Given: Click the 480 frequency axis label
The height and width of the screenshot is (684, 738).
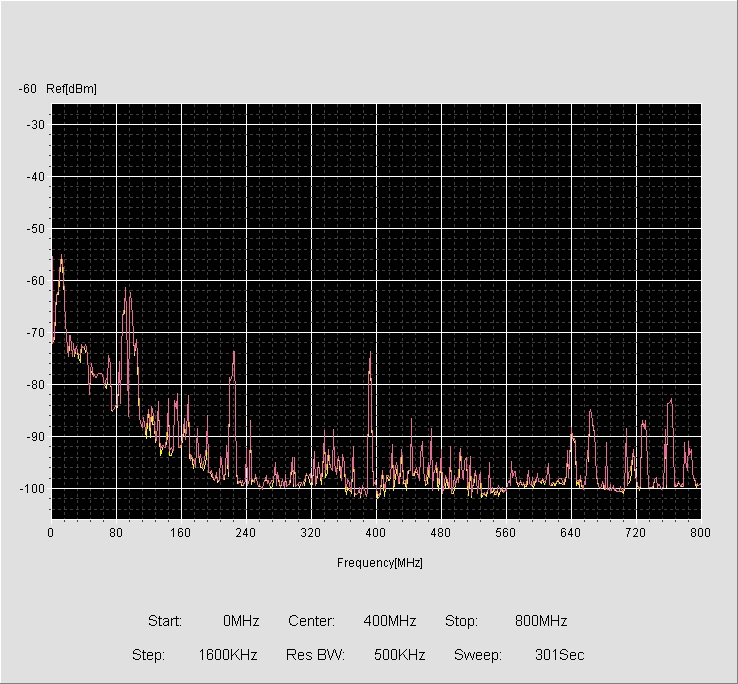Looking at the screenshot, I should (x=441, y=533).
